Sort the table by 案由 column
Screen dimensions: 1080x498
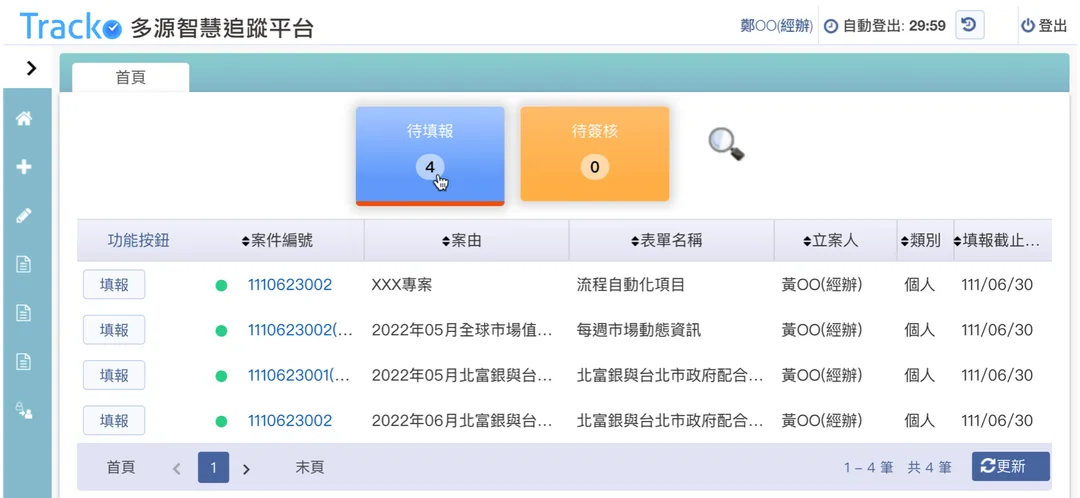[461, 240]
